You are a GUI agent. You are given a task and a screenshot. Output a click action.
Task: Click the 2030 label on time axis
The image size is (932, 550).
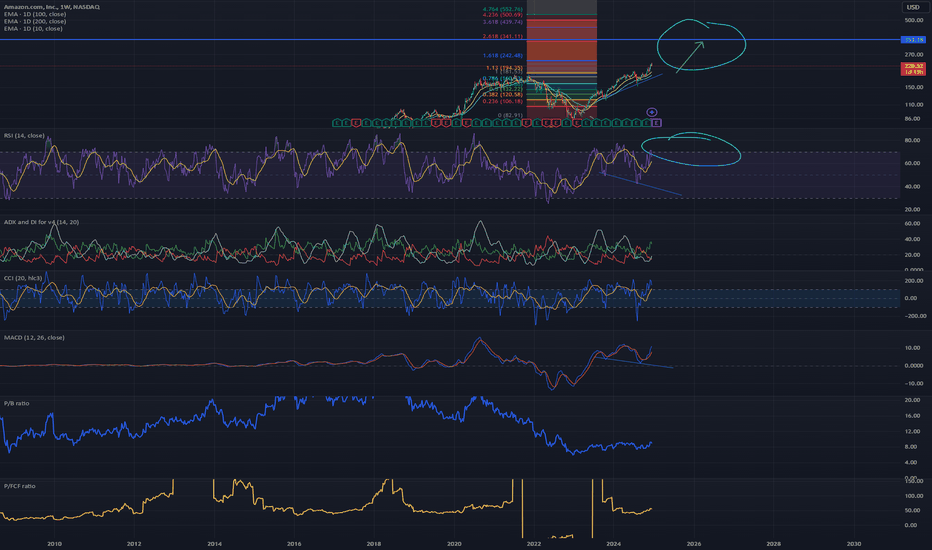click(x=853, y=543)
